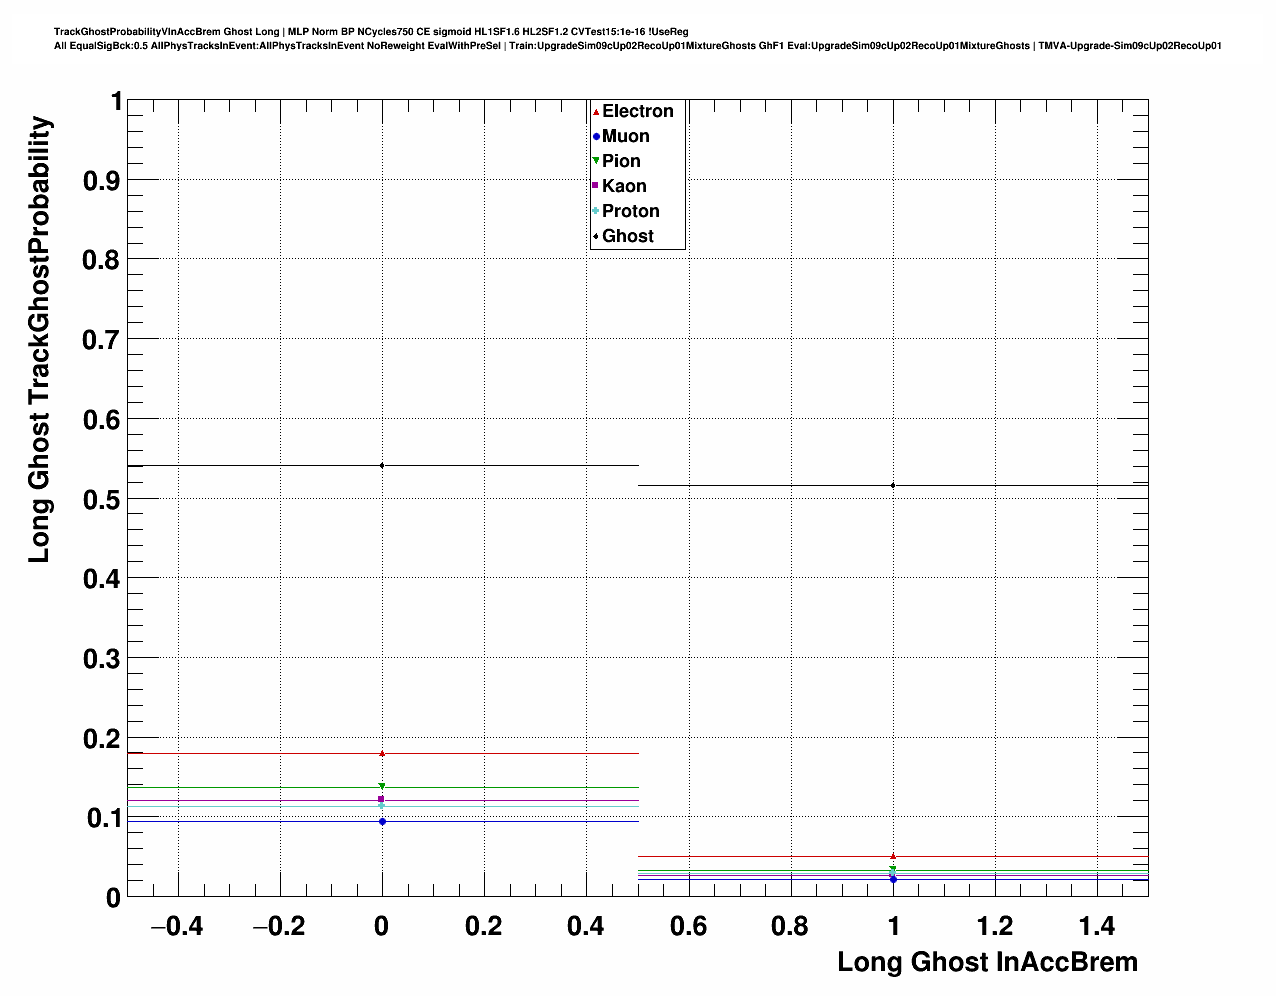Click the y-axis tick label 0.5
Image resolution: width=1276 pixels, height=996 pixels.
100,499
